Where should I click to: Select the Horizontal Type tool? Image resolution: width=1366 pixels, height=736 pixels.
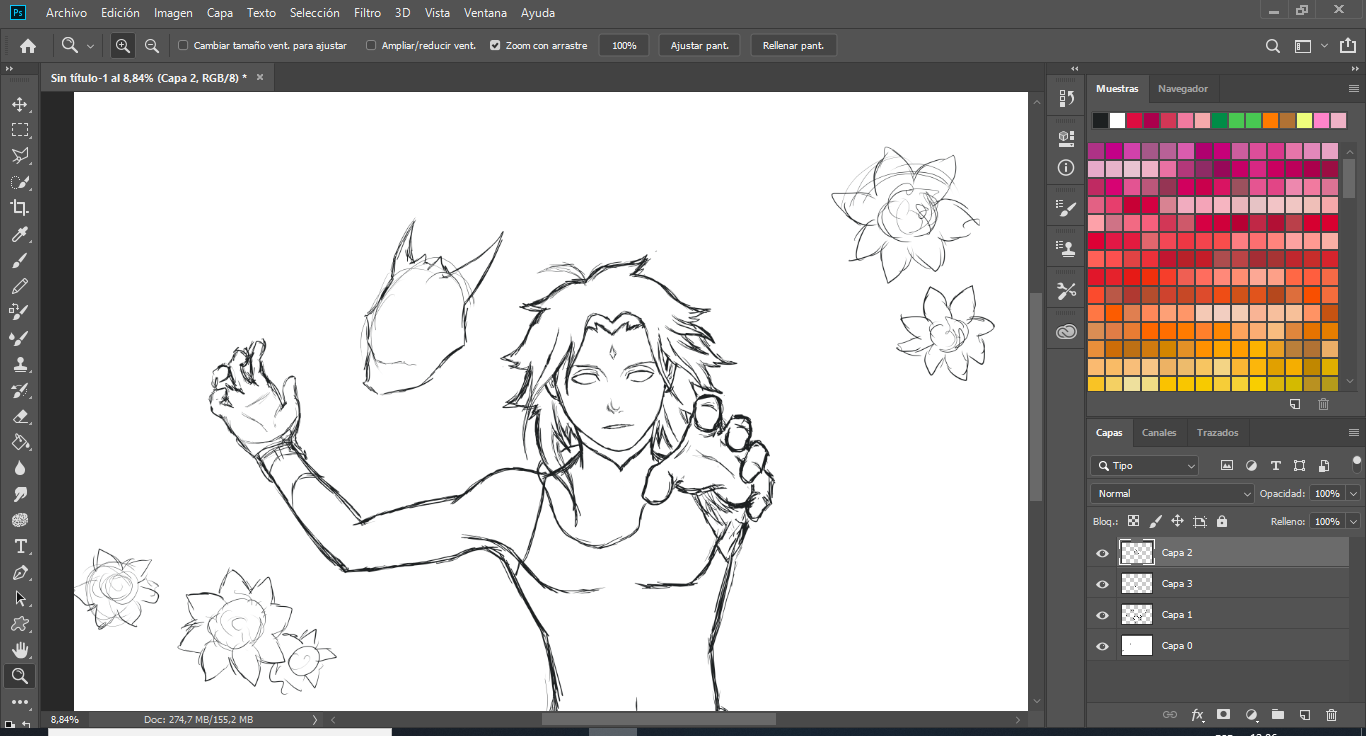pos(20,546)
